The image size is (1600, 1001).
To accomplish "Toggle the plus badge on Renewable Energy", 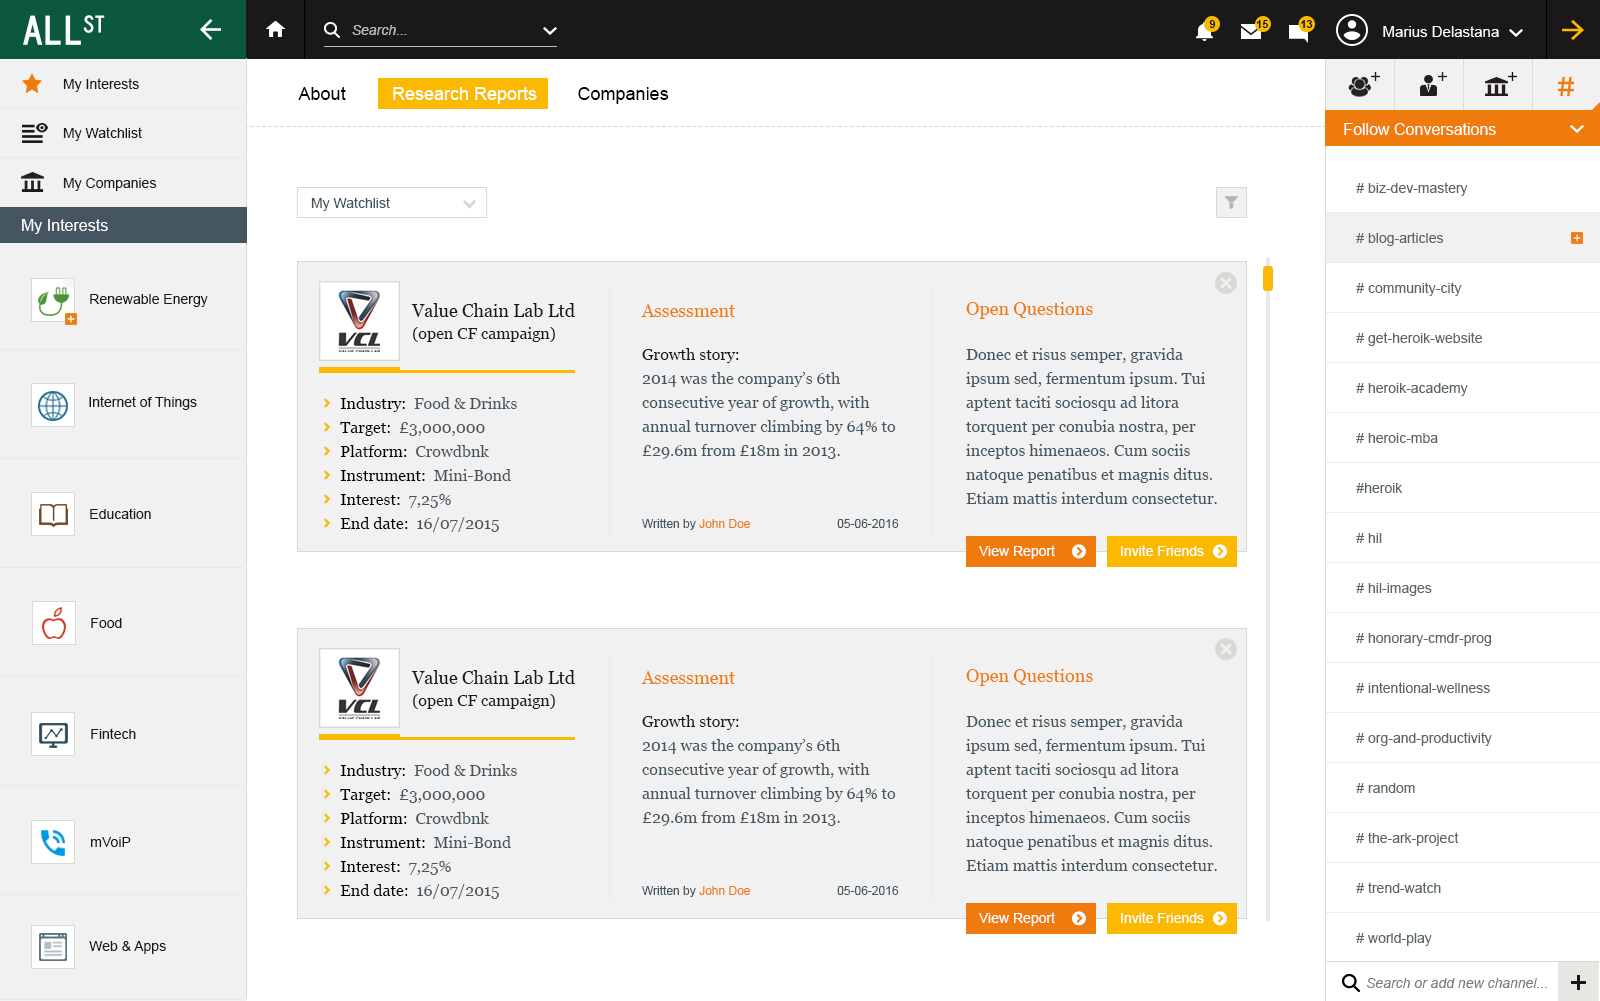I will [x=71, y=319].
